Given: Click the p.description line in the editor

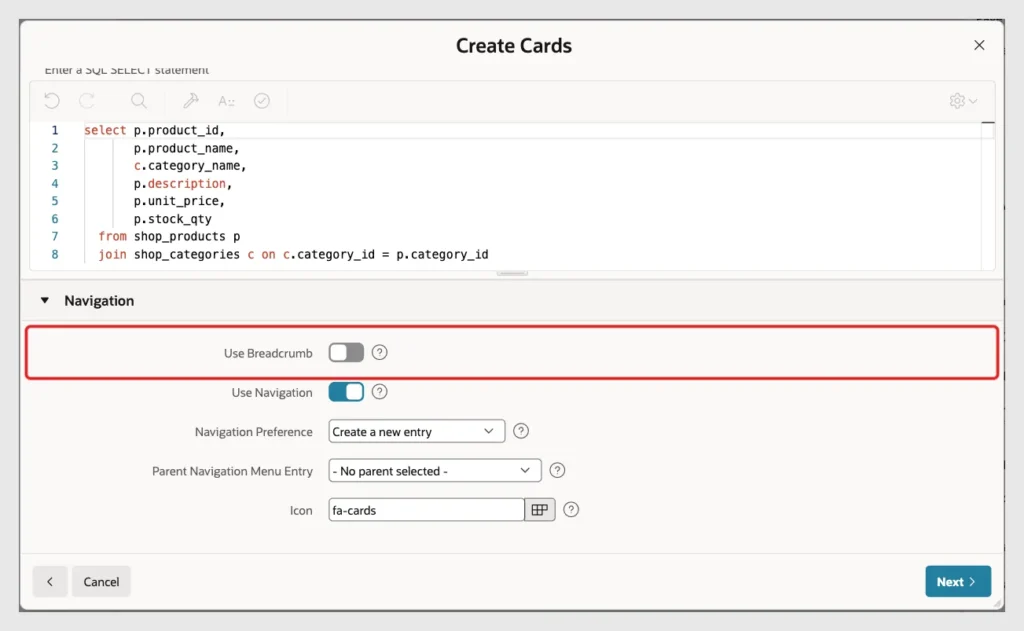Looking at the screenshot, I should (x=183, y=184).
